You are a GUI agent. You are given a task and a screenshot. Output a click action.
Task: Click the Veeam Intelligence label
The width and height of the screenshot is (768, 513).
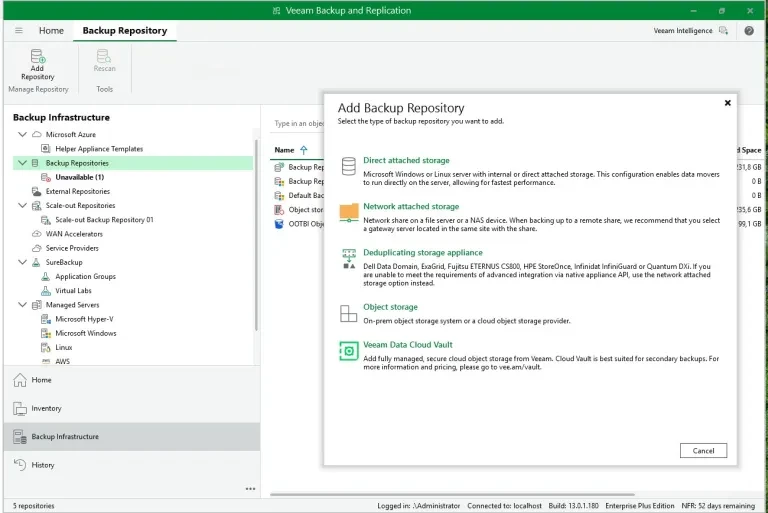click(x=683, y=30)
